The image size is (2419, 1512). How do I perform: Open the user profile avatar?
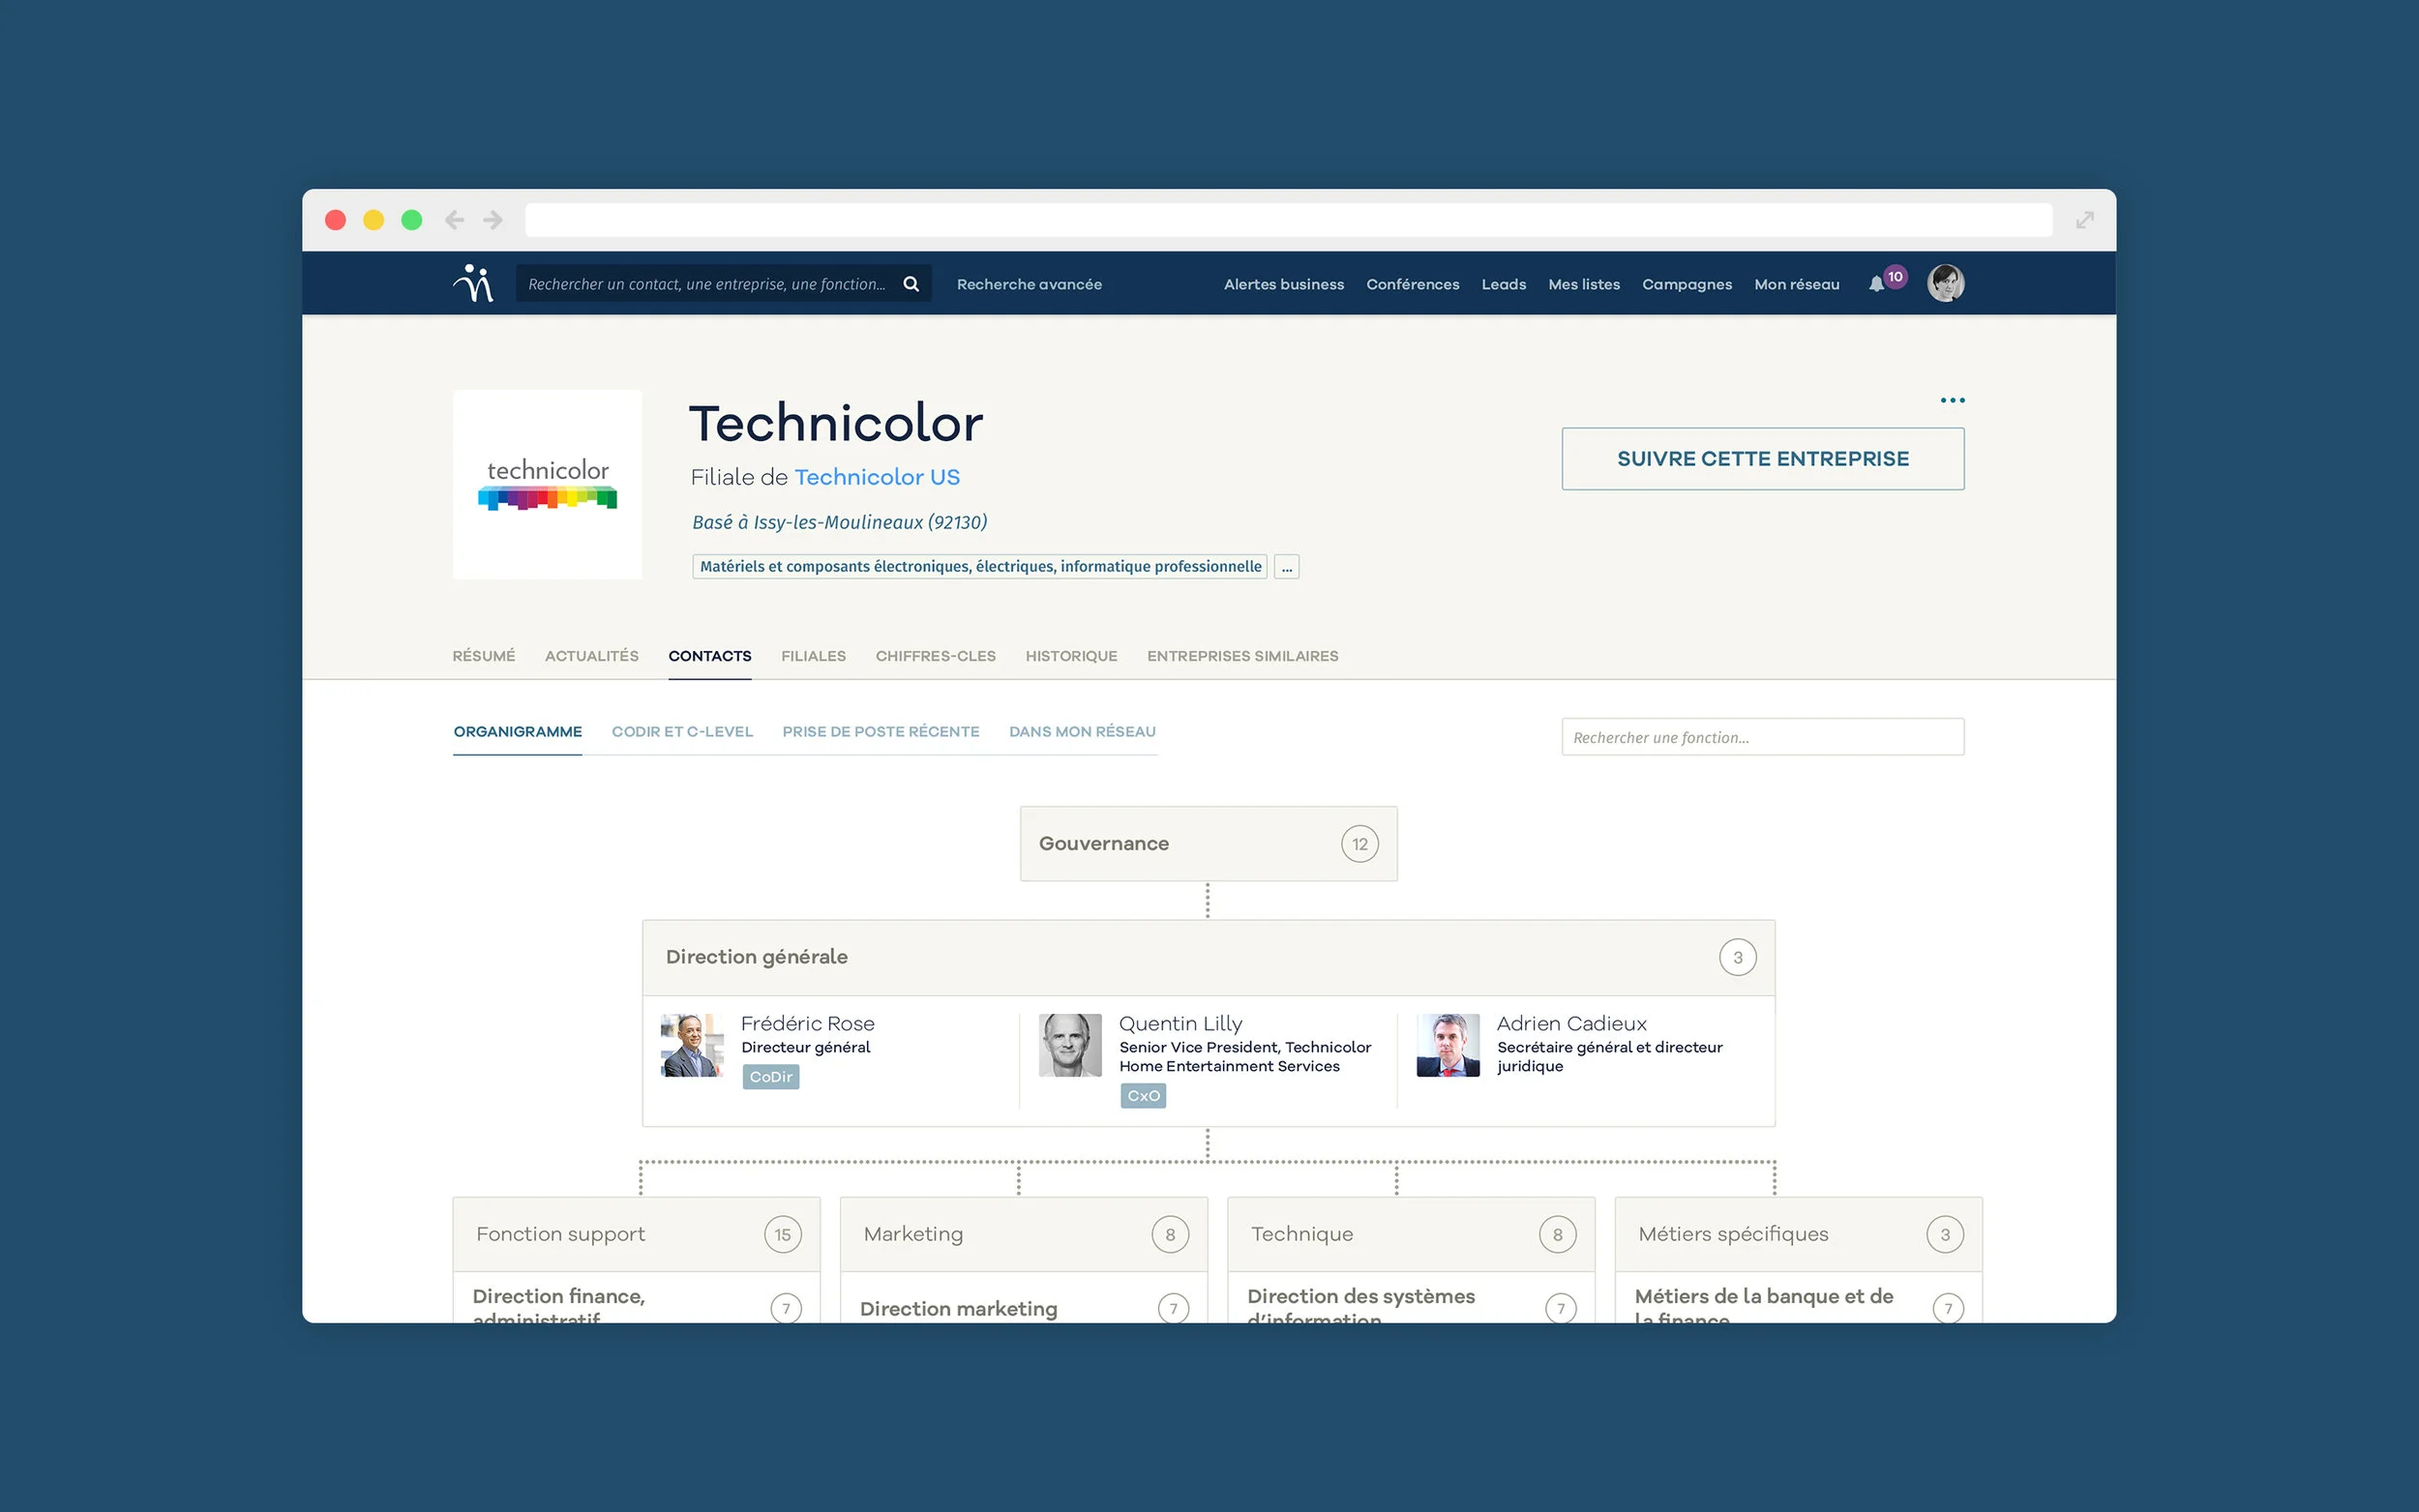(1945, 283)
